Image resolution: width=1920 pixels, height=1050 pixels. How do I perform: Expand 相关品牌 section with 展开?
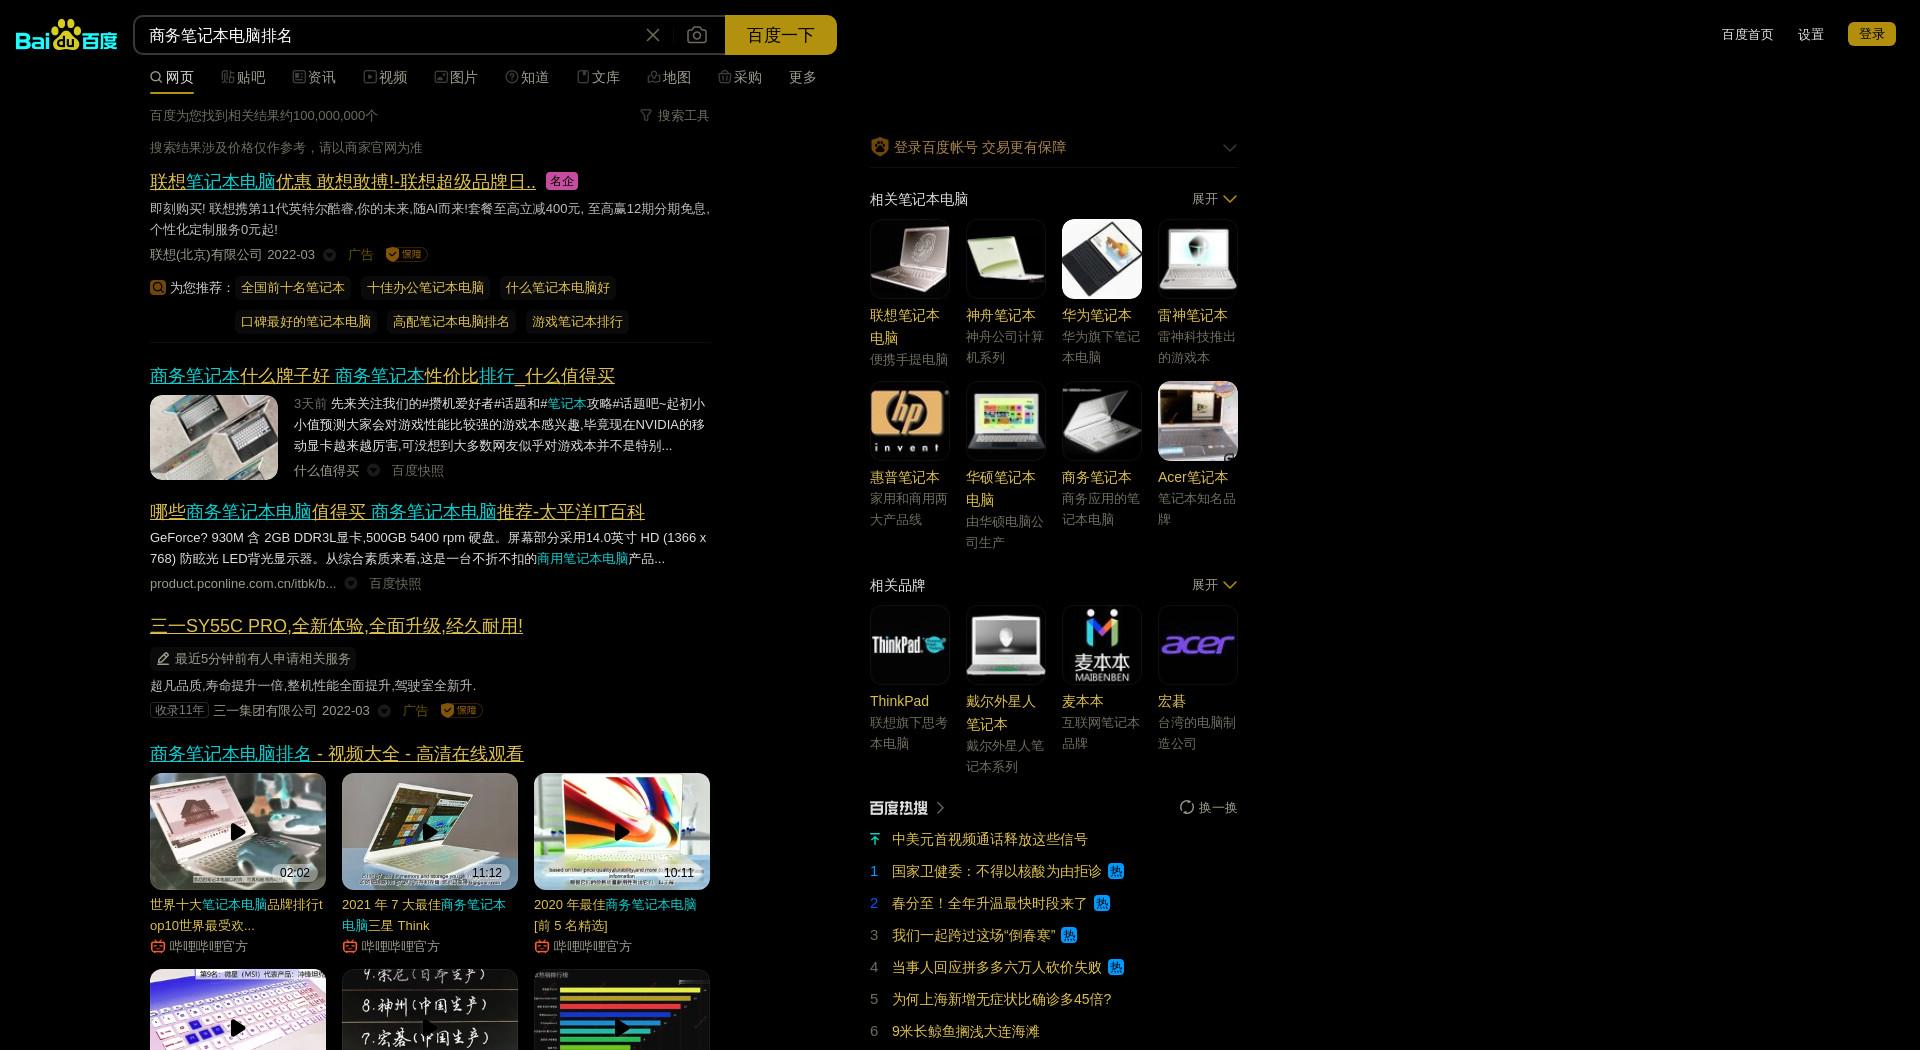1214,585
